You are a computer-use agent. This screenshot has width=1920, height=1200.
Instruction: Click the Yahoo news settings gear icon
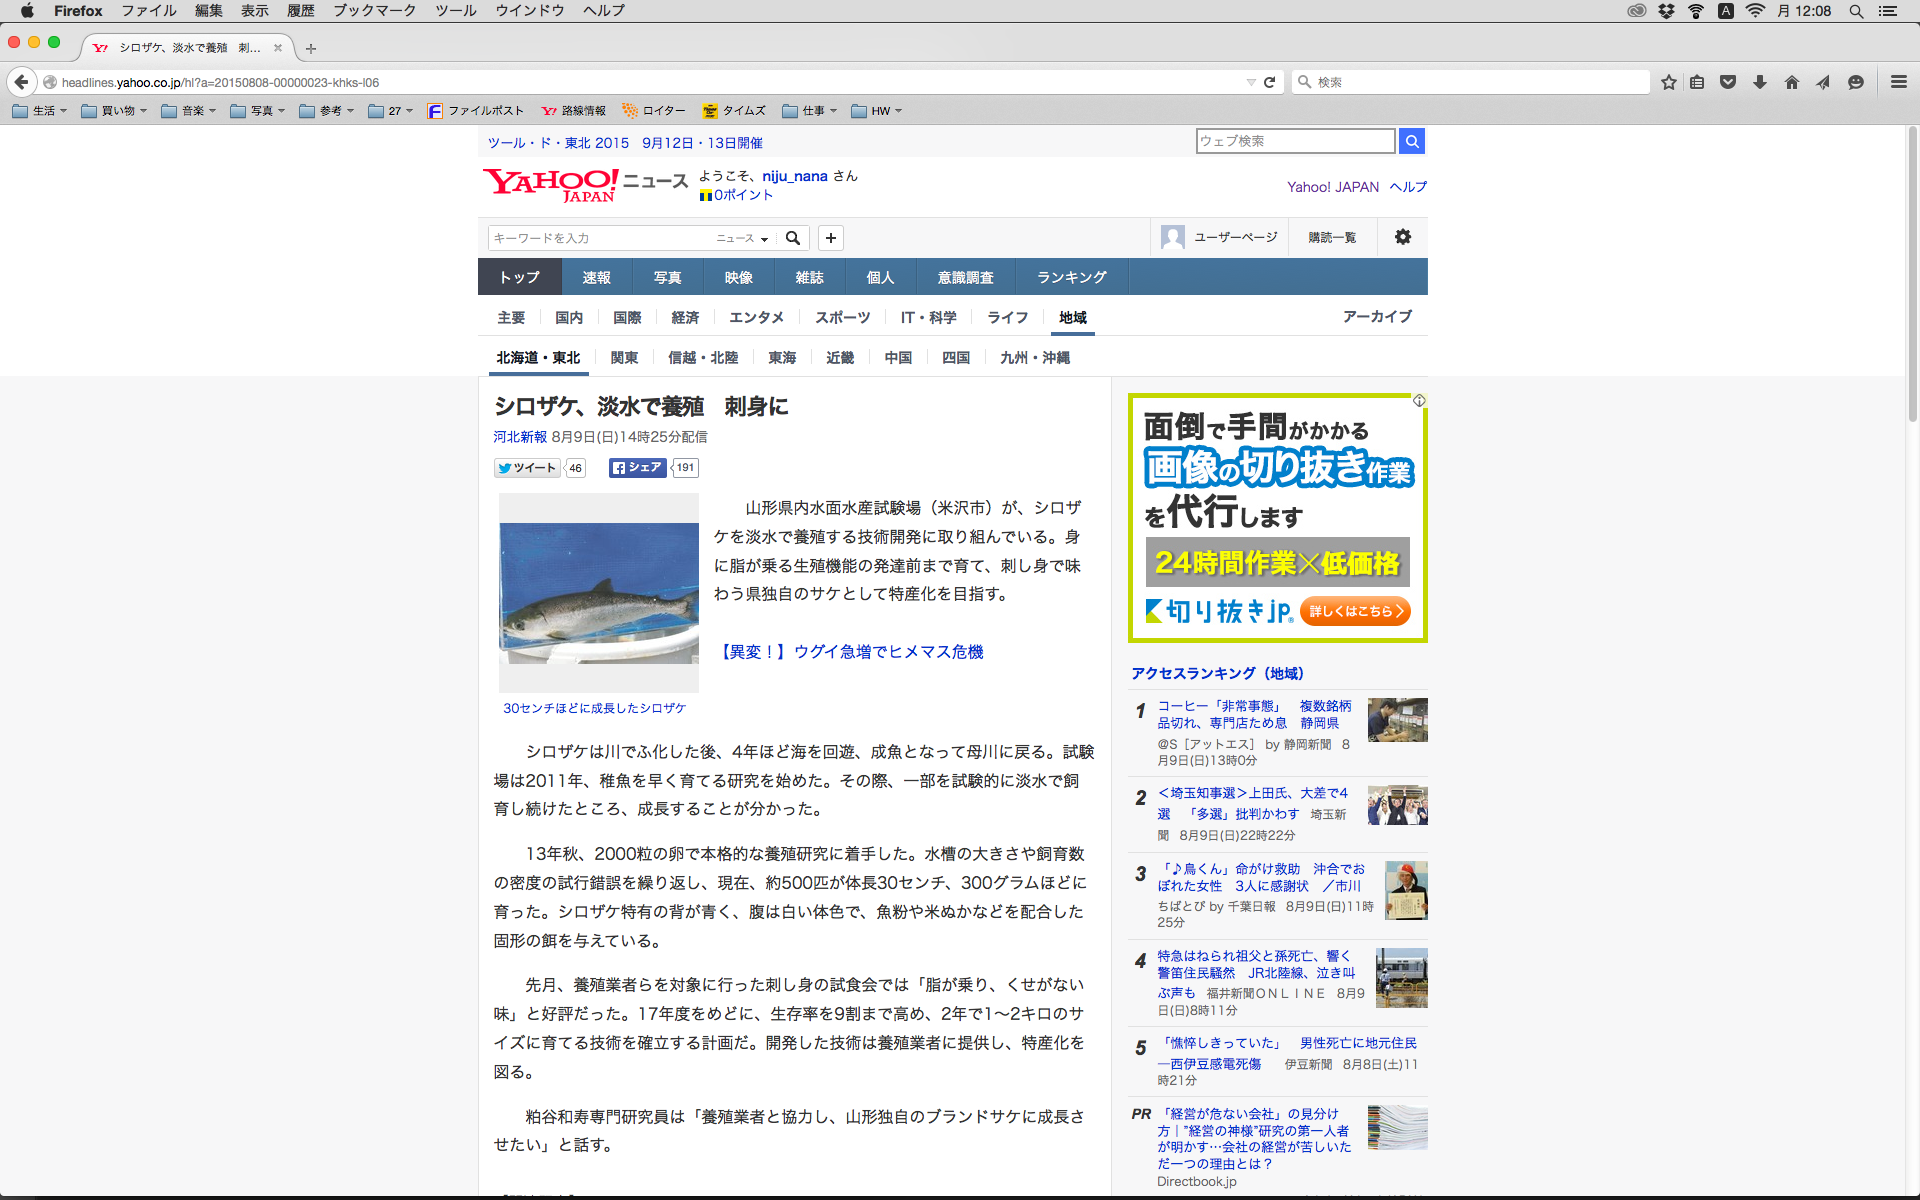coord(1402,237)
